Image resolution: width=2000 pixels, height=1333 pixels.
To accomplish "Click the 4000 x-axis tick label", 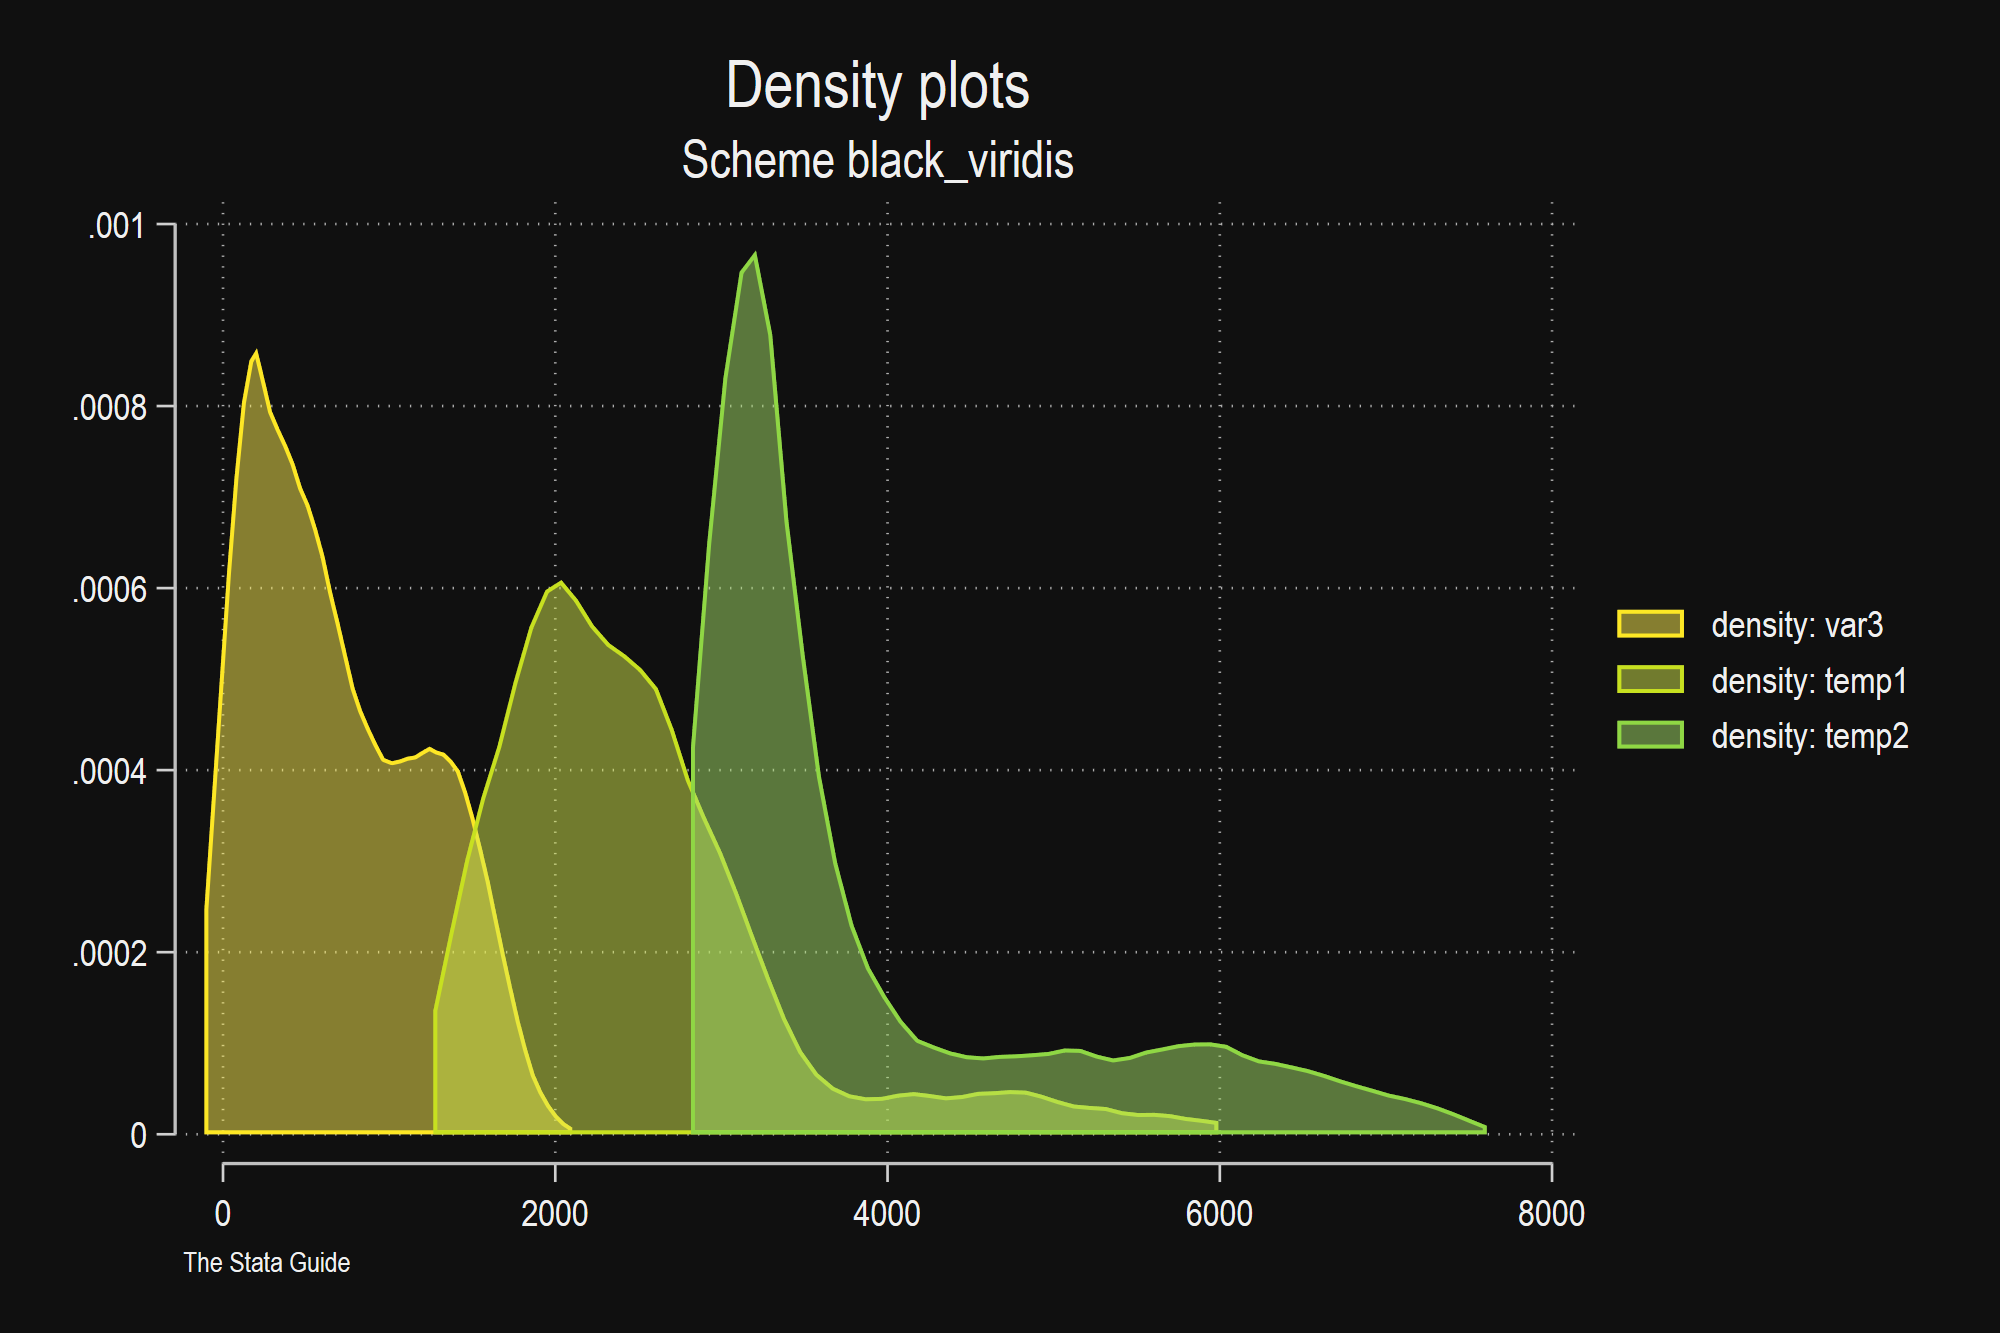I will (887, 1214).
